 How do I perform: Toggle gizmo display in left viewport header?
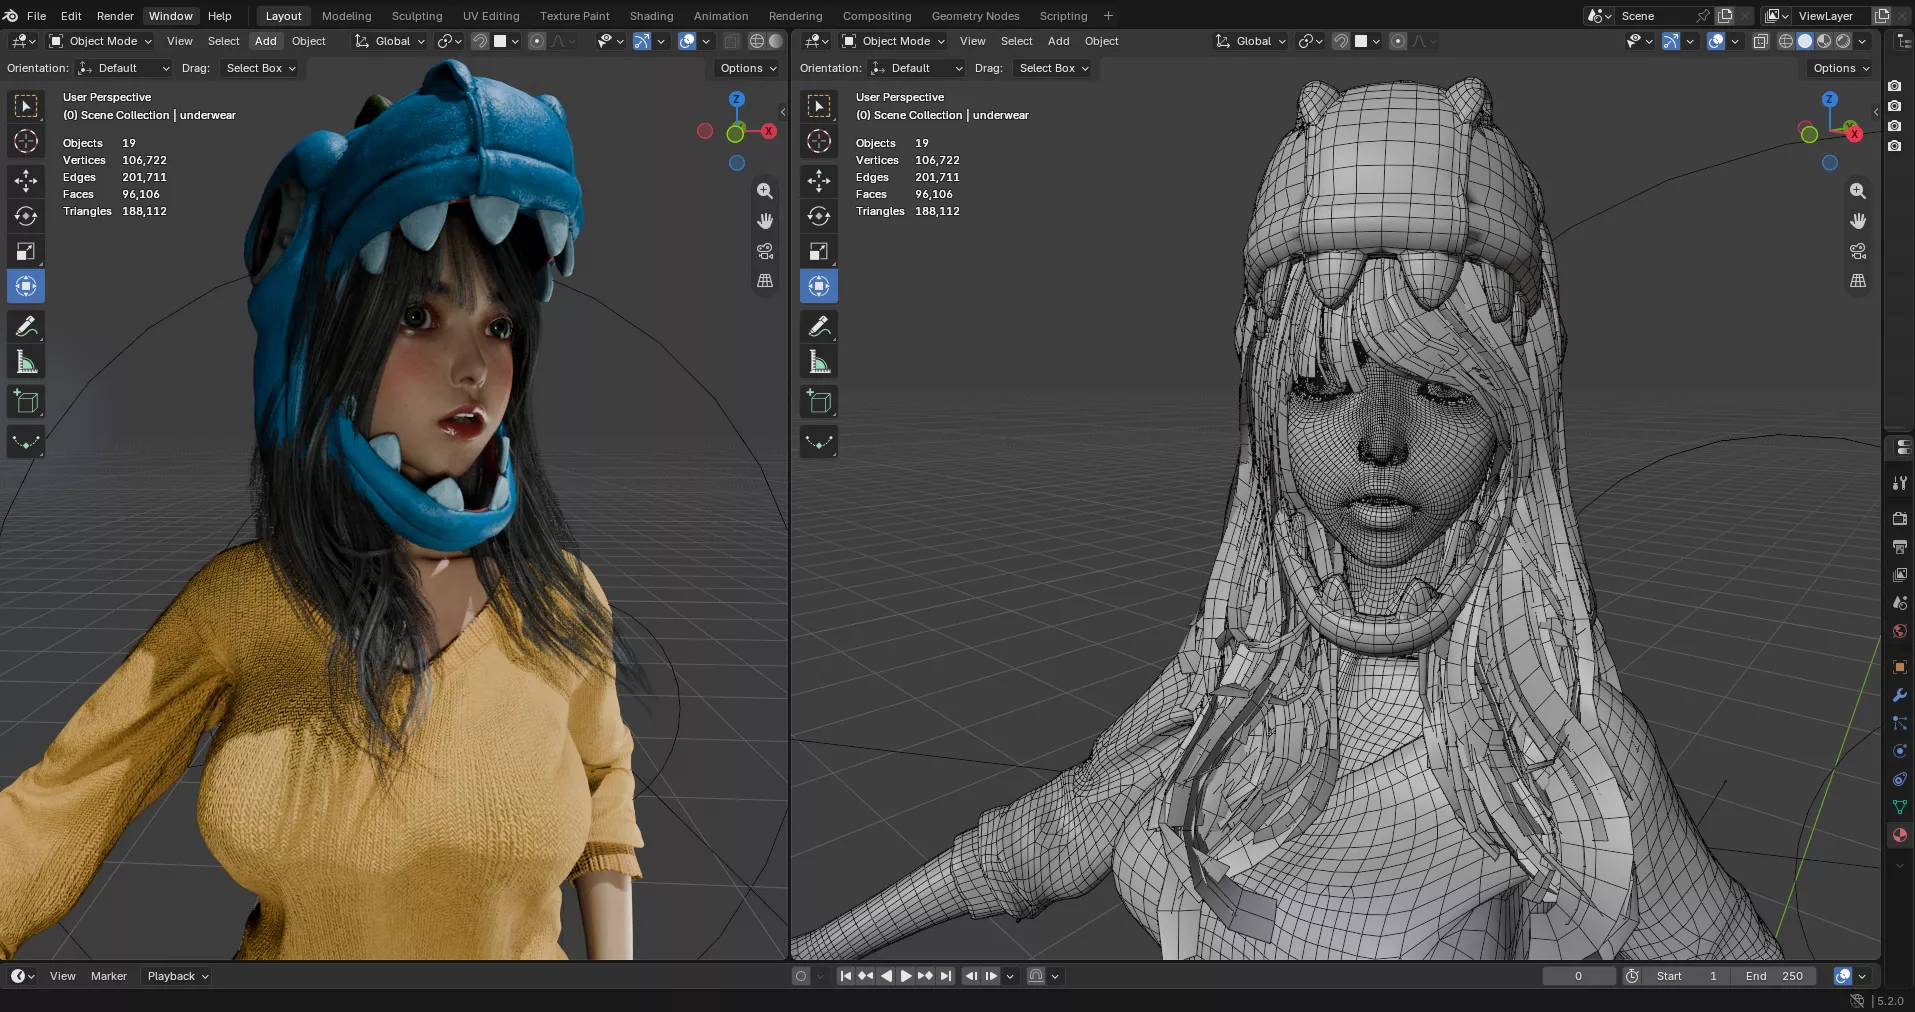642,41
